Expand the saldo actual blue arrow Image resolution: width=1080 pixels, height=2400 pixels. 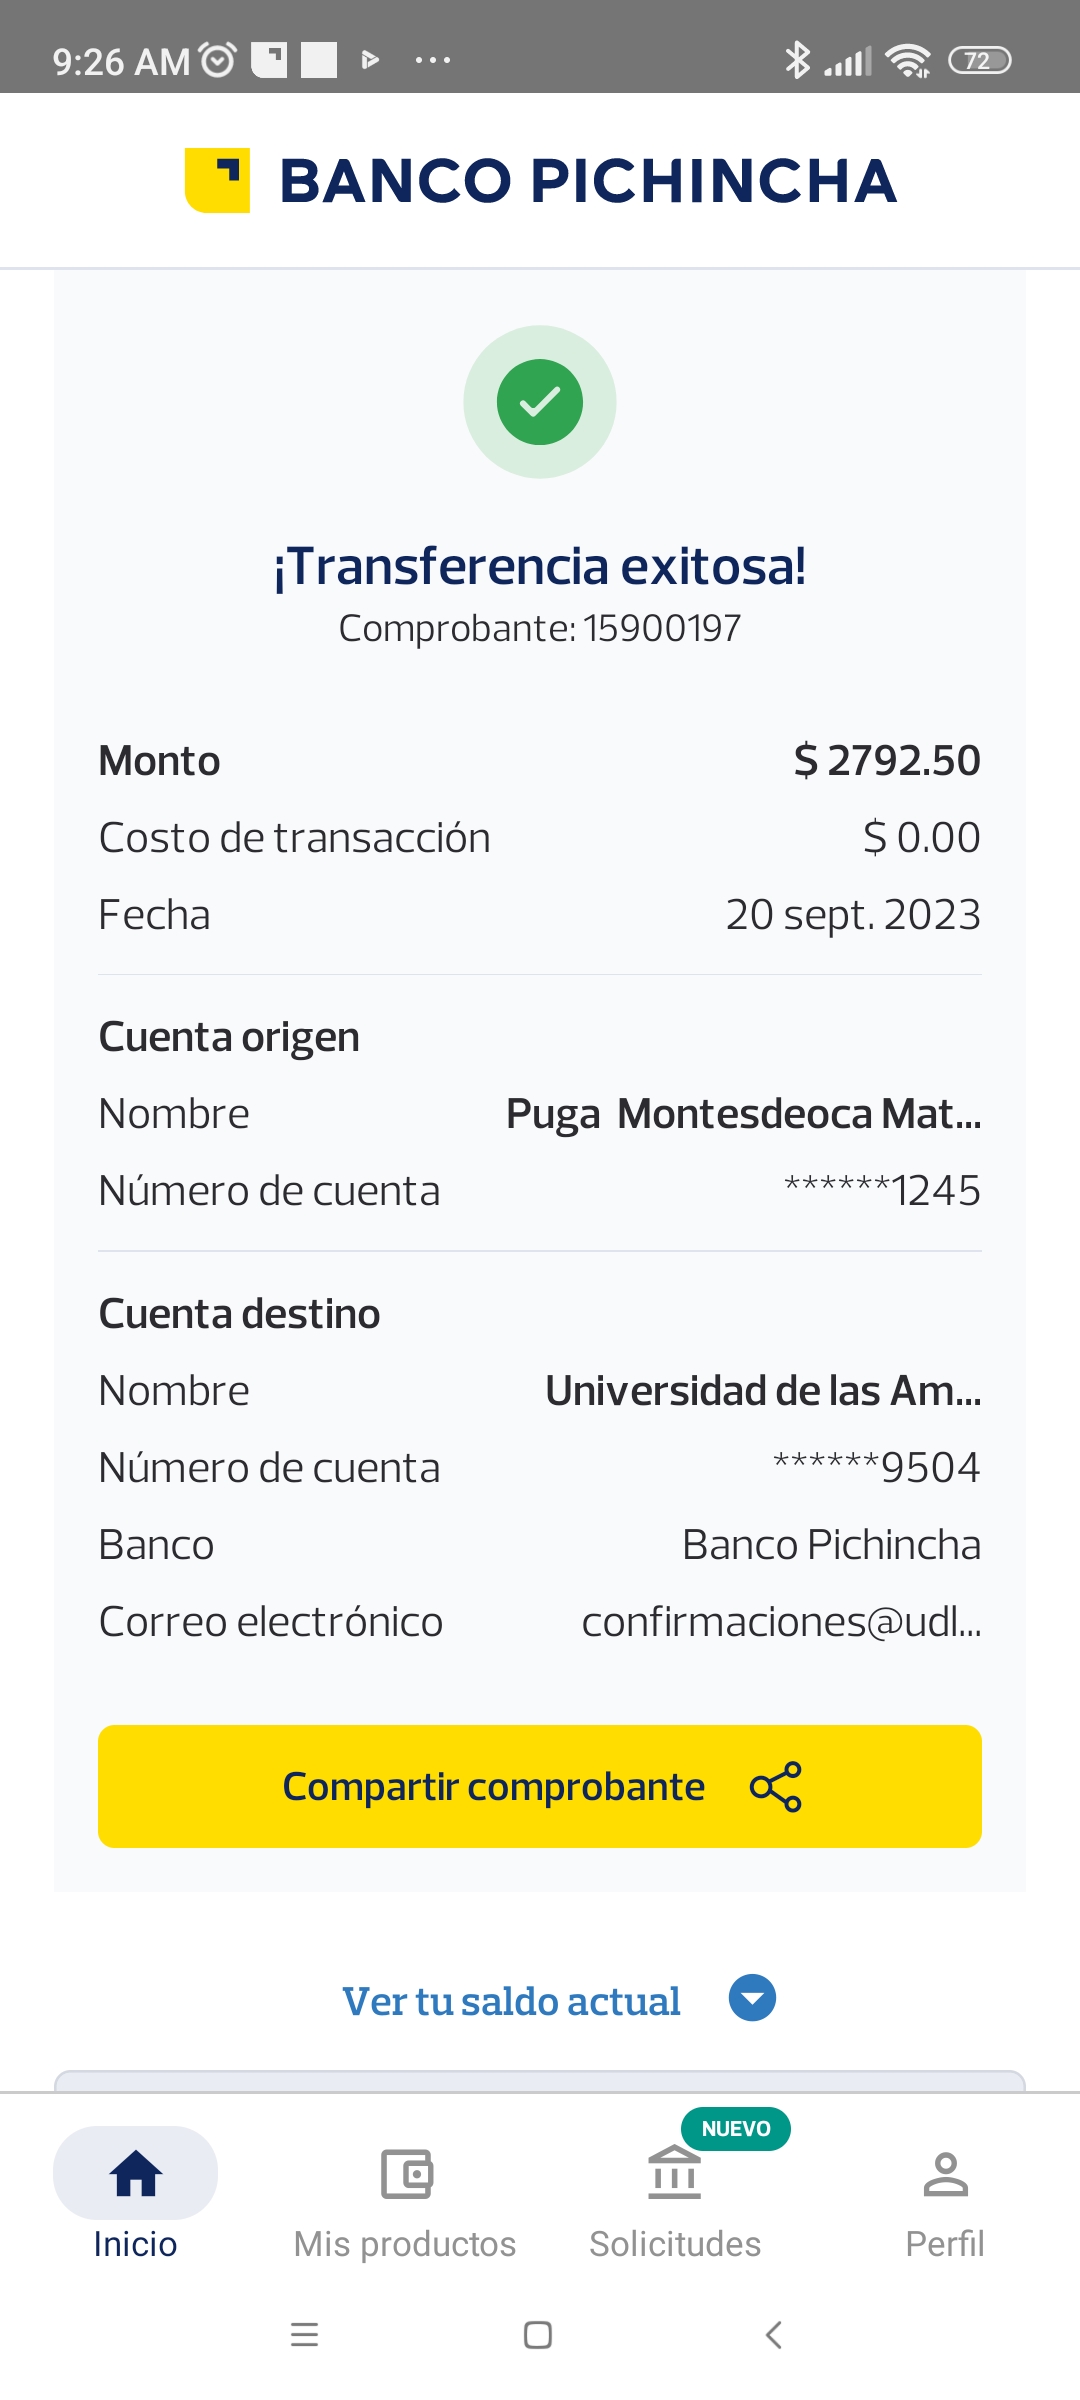pyautogui.click(x=752, y=1998)
